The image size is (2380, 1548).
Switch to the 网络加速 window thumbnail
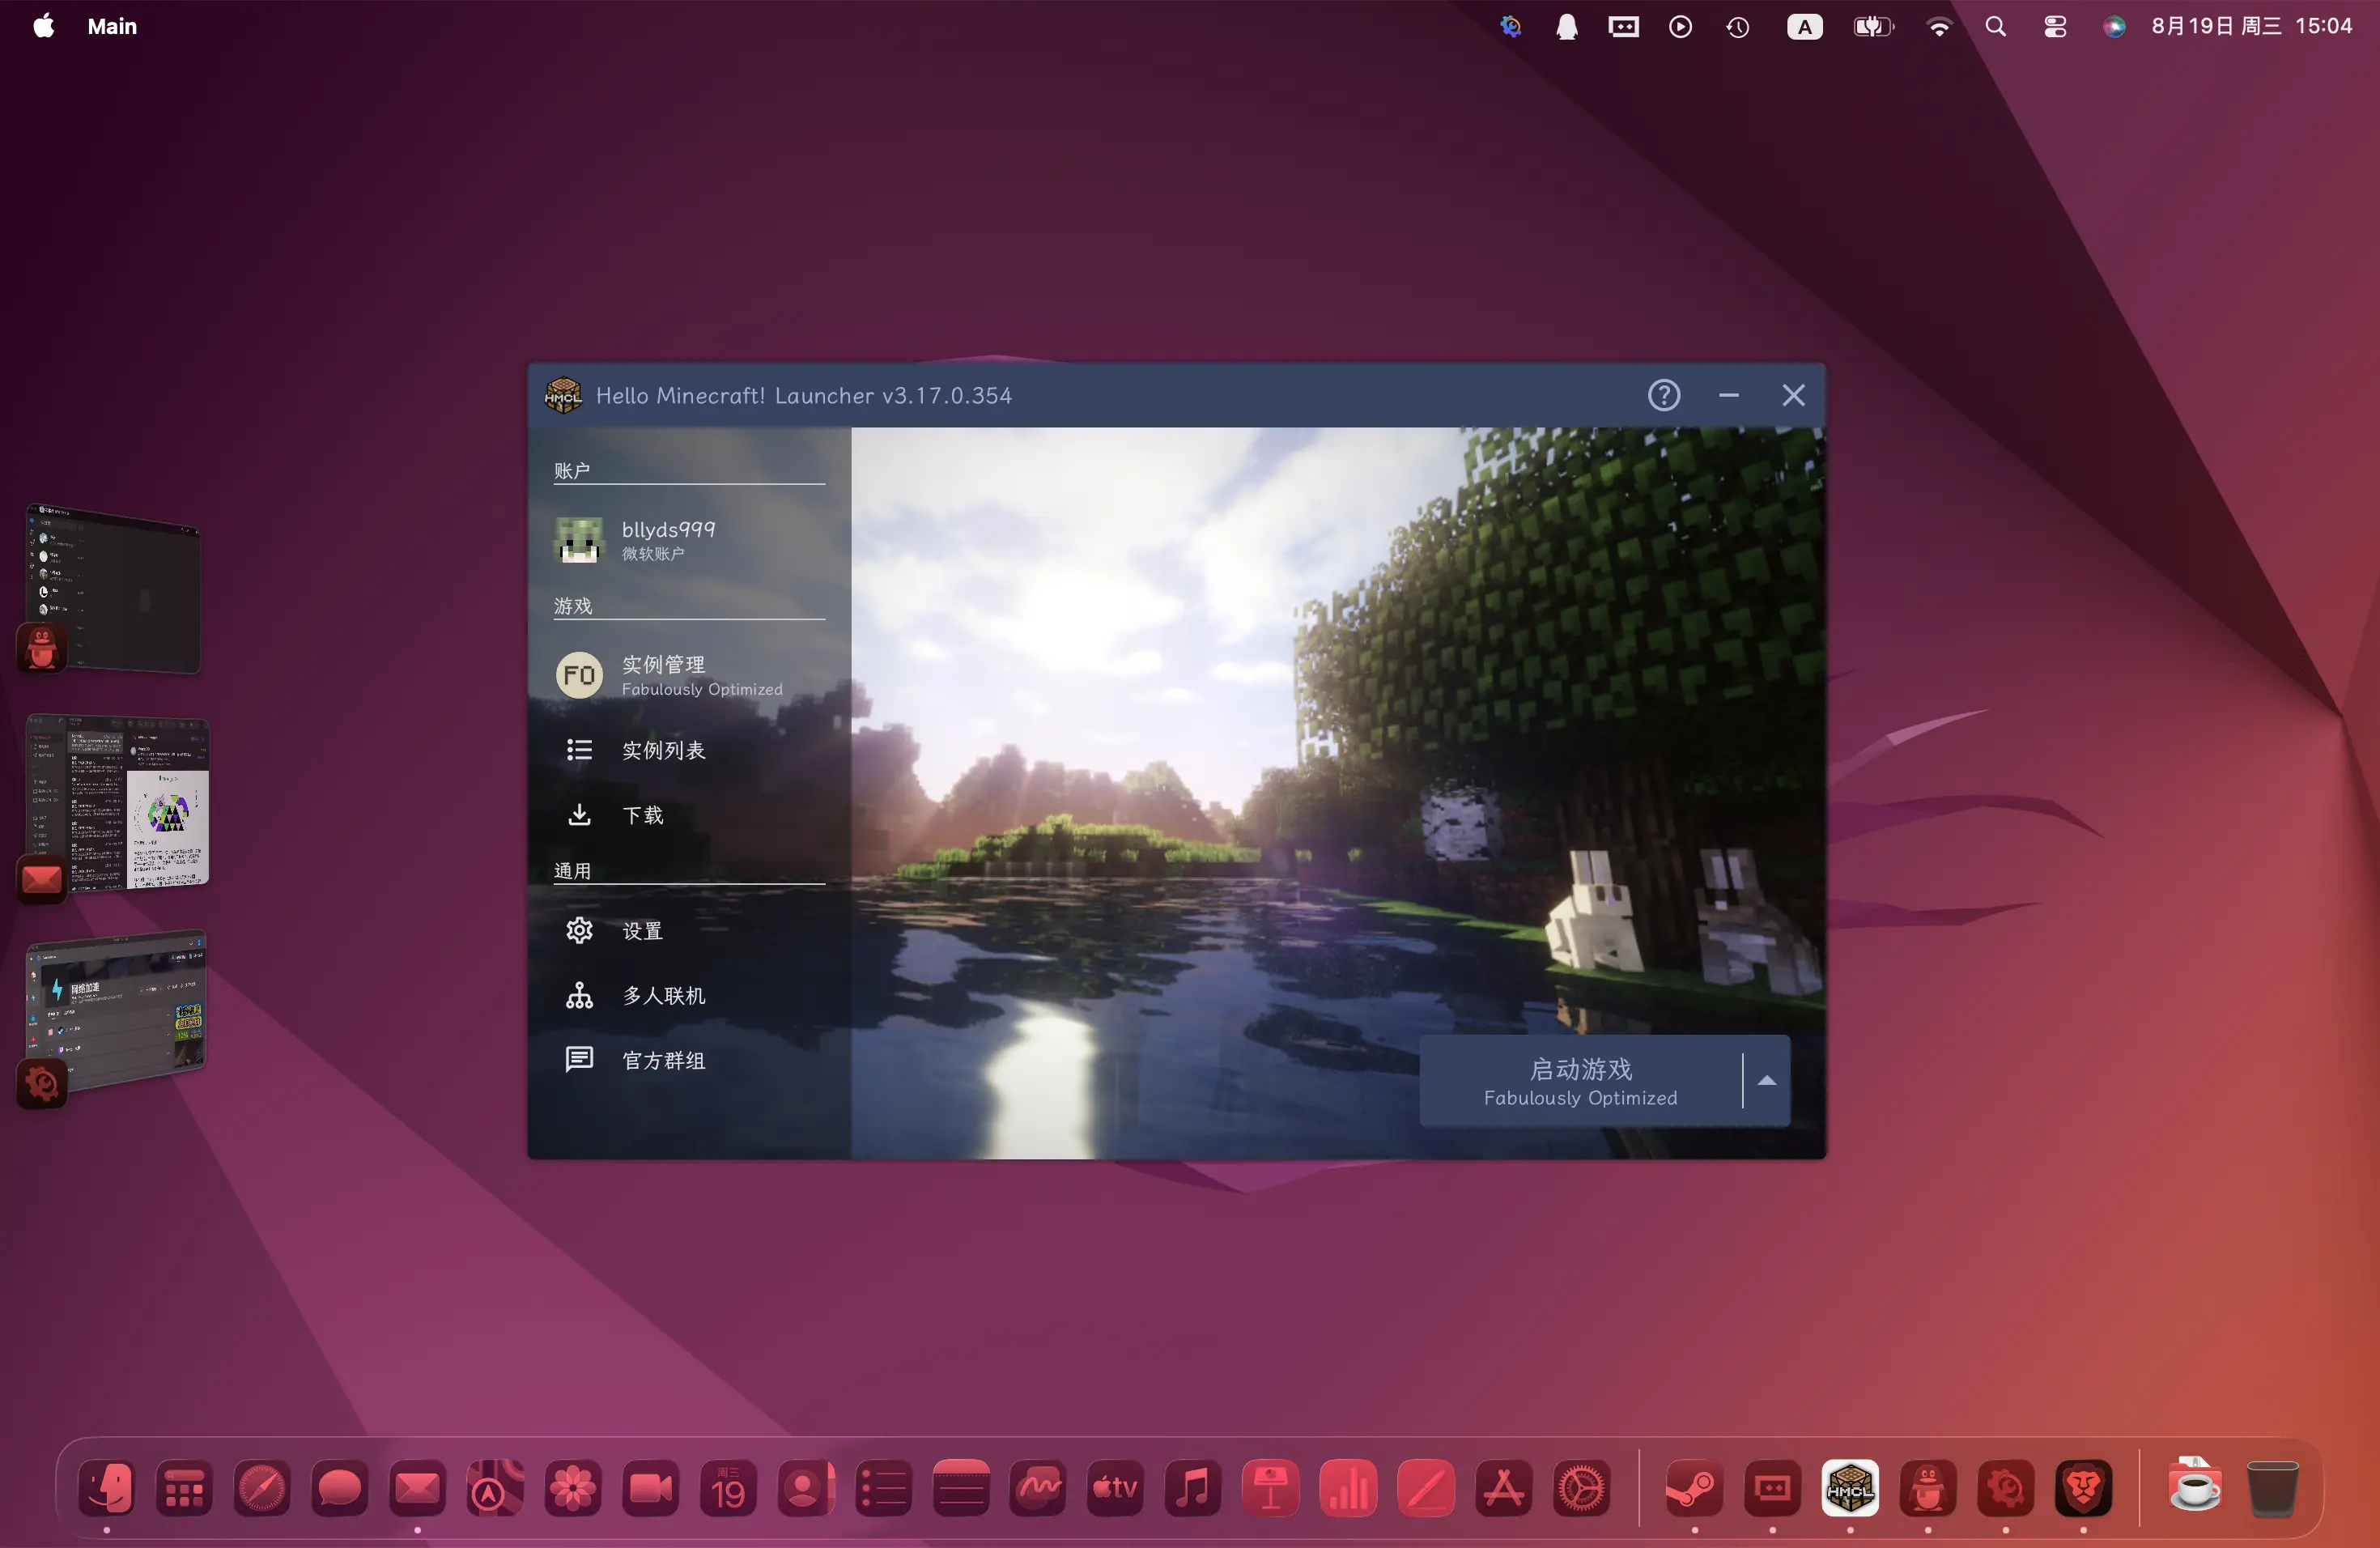point(116,1010)
